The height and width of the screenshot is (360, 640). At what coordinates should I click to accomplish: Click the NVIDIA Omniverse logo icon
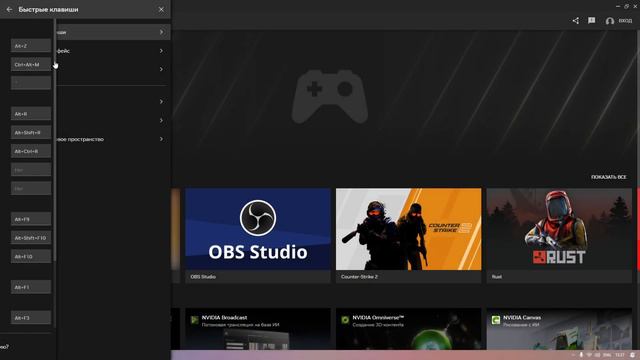pos(345,320)
